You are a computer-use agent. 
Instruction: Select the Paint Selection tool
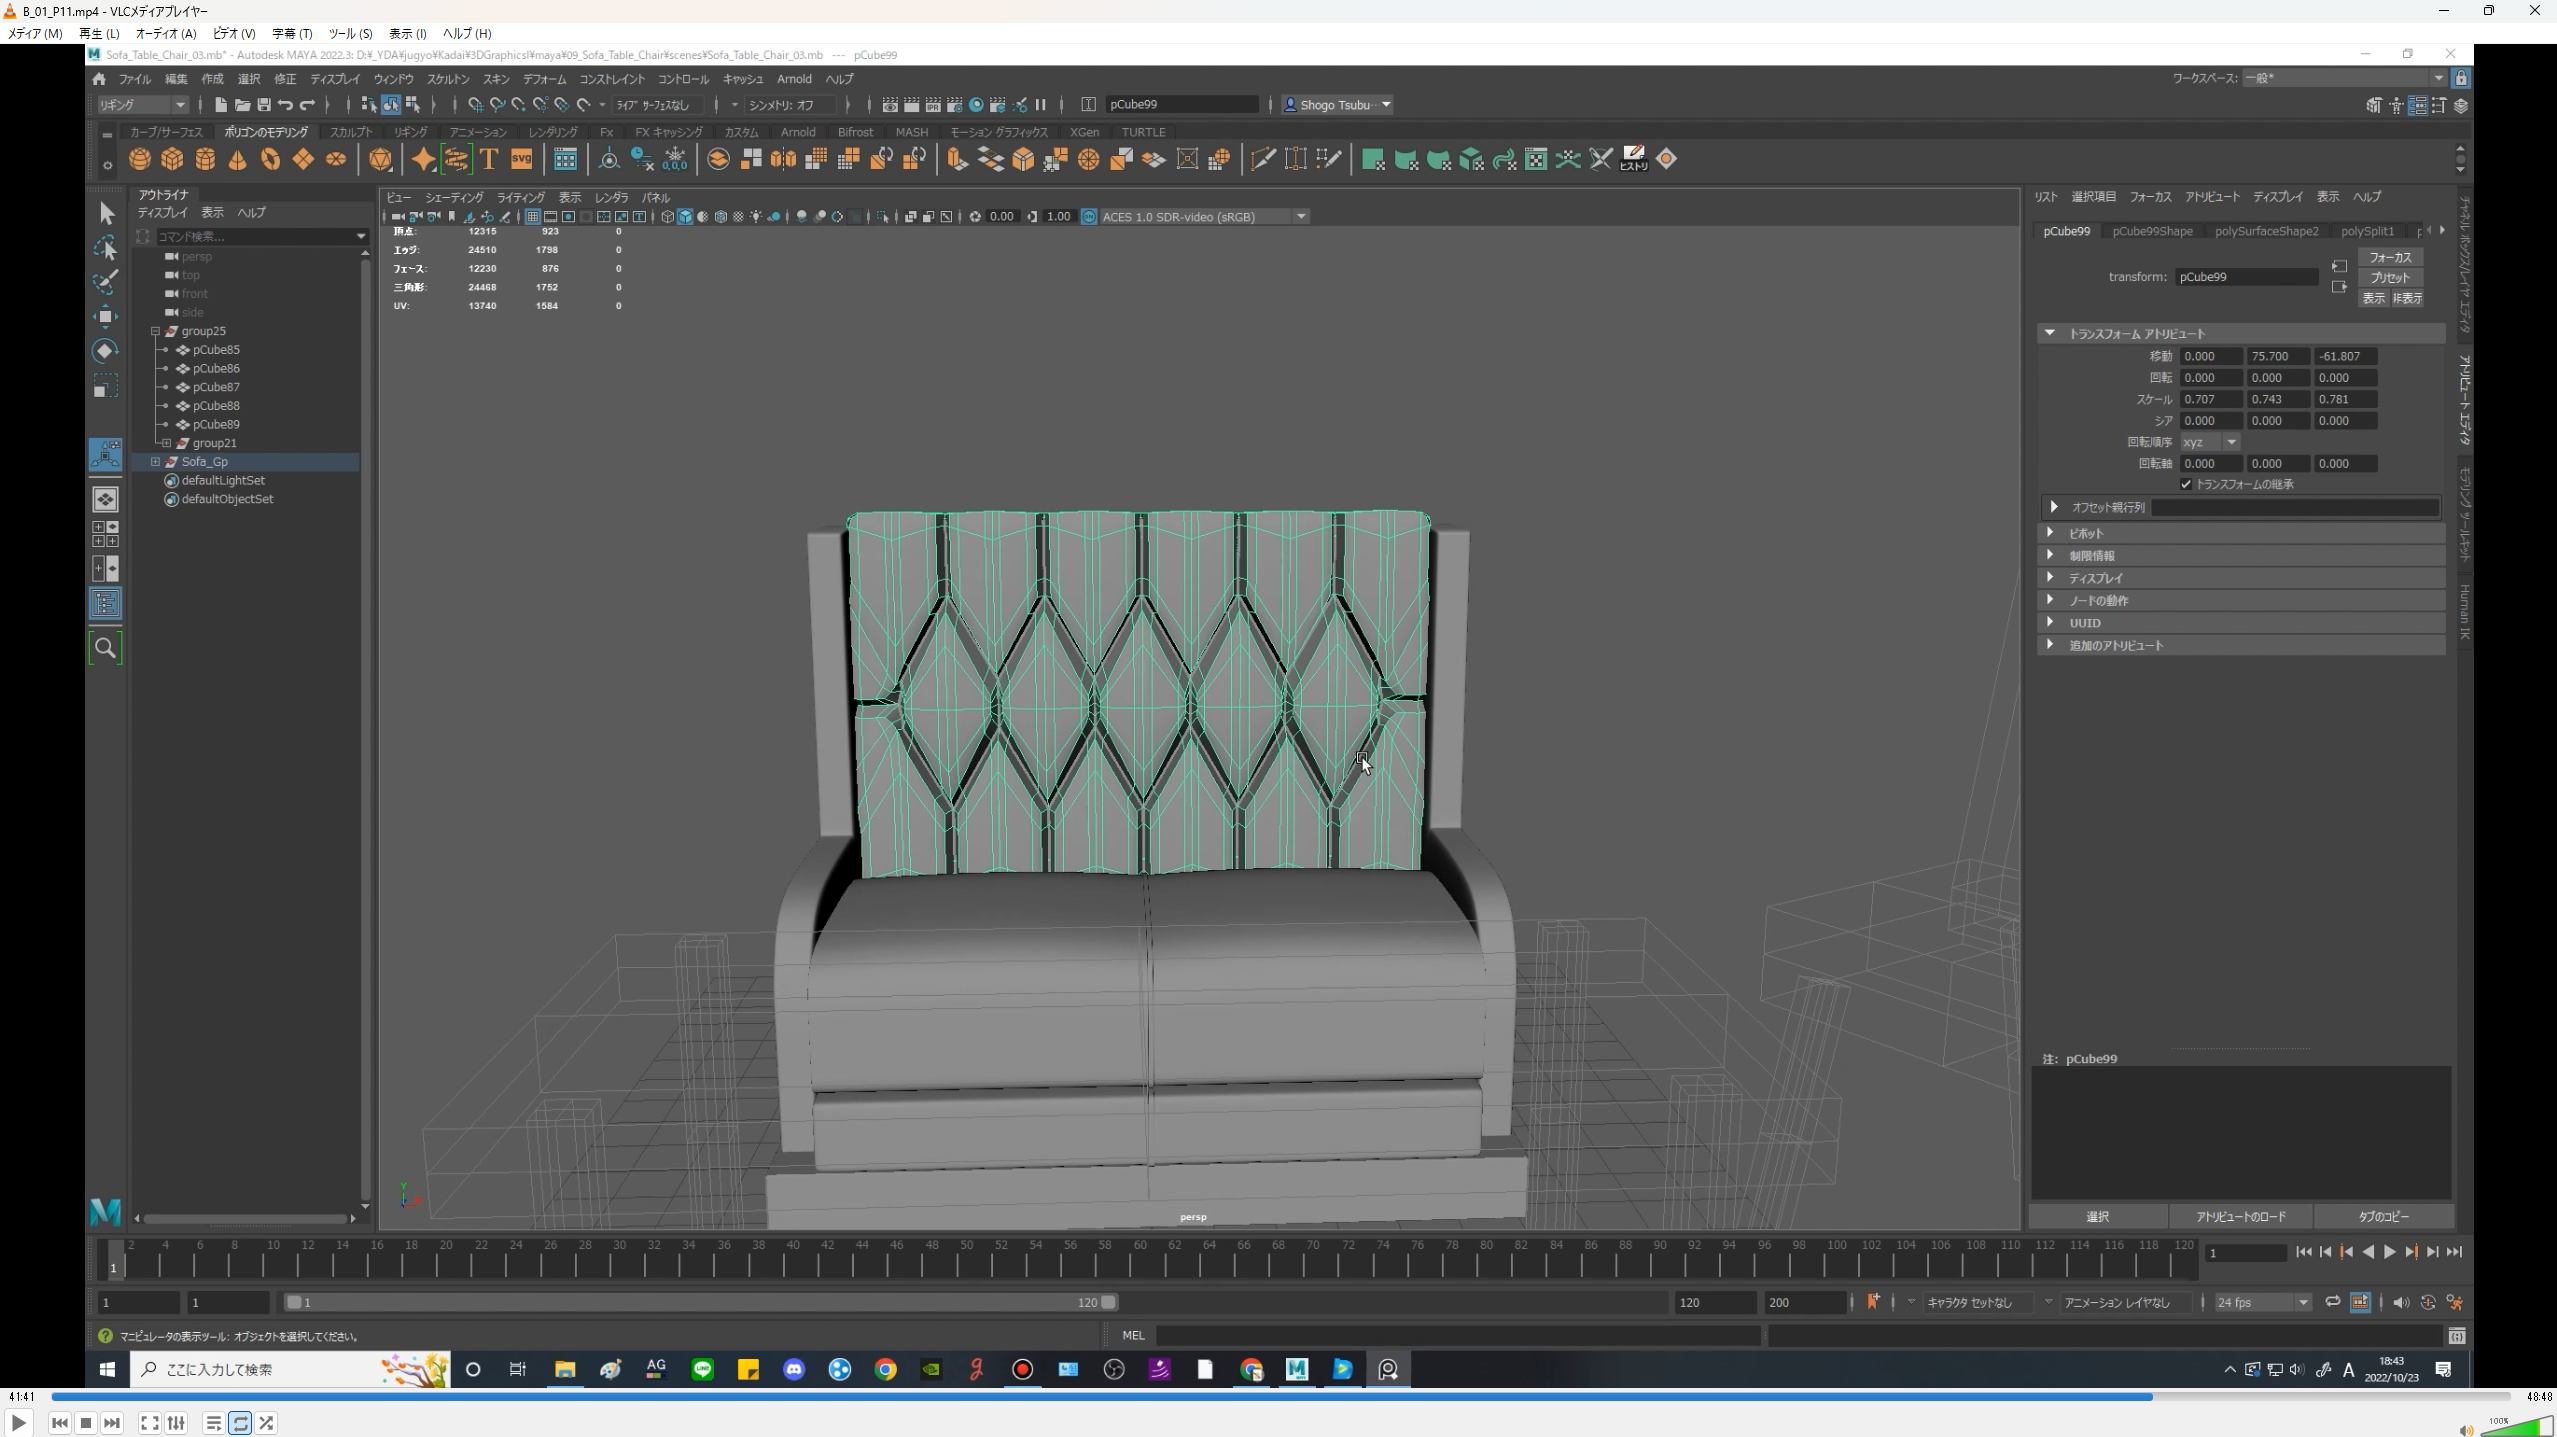(105, 282)
